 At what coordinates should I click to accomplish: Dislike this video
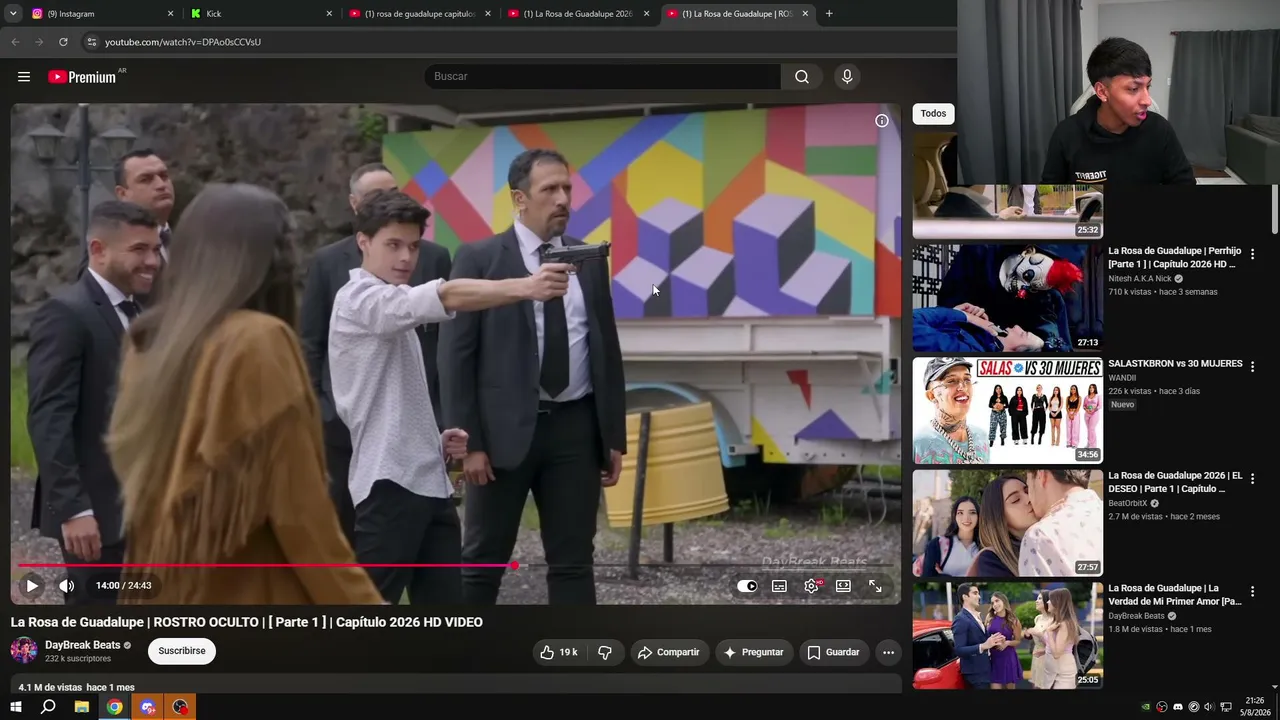tap(605, 652)
